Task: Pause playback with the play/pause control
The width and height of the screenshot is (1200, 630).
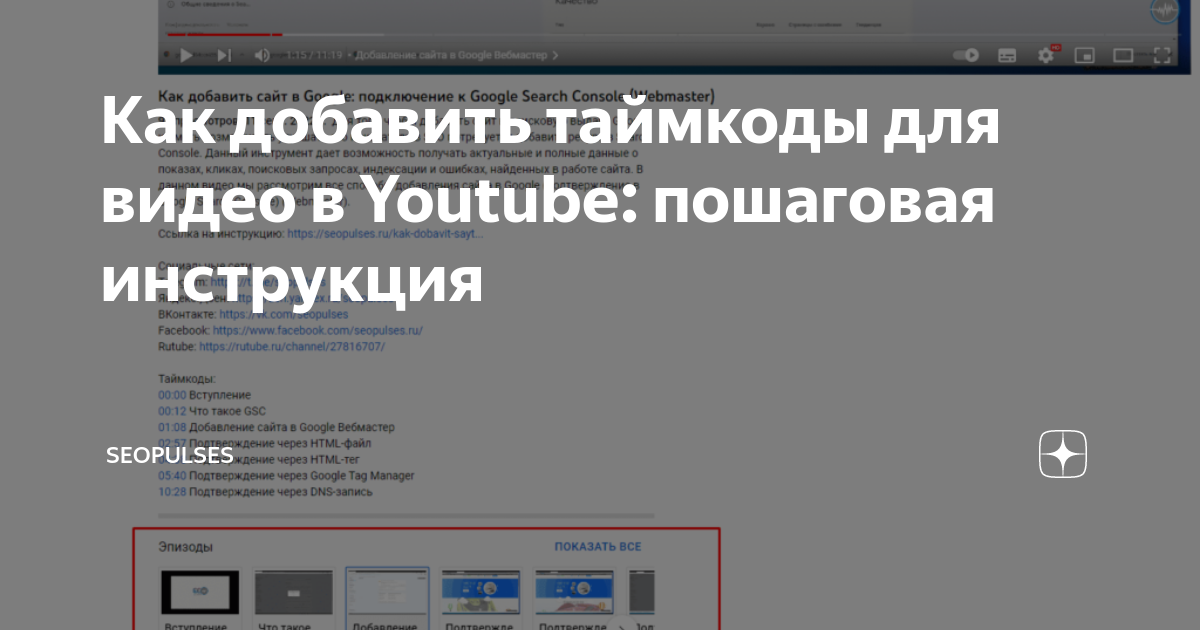Action: pyautogui.click(x=186, y=55)
